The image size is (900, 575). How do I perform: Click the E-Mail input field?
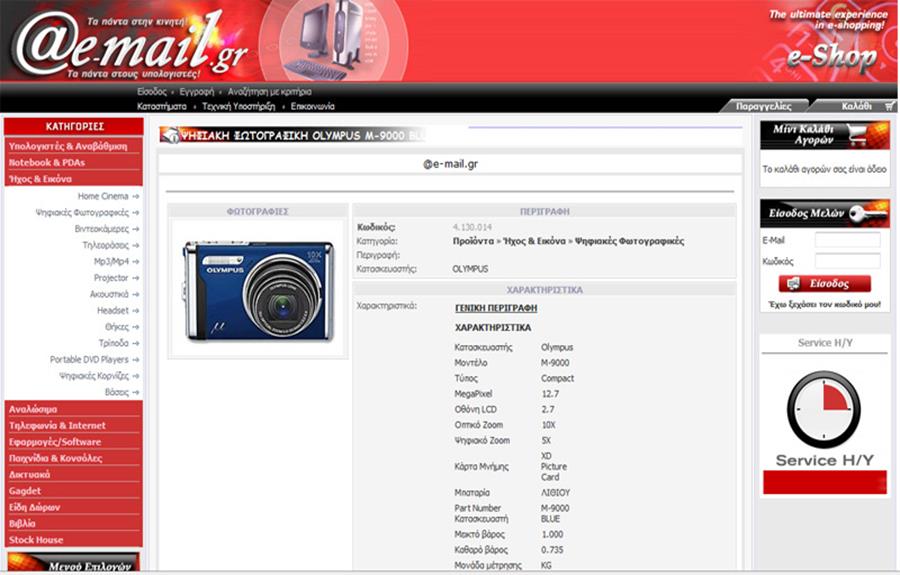click(847, 240)
